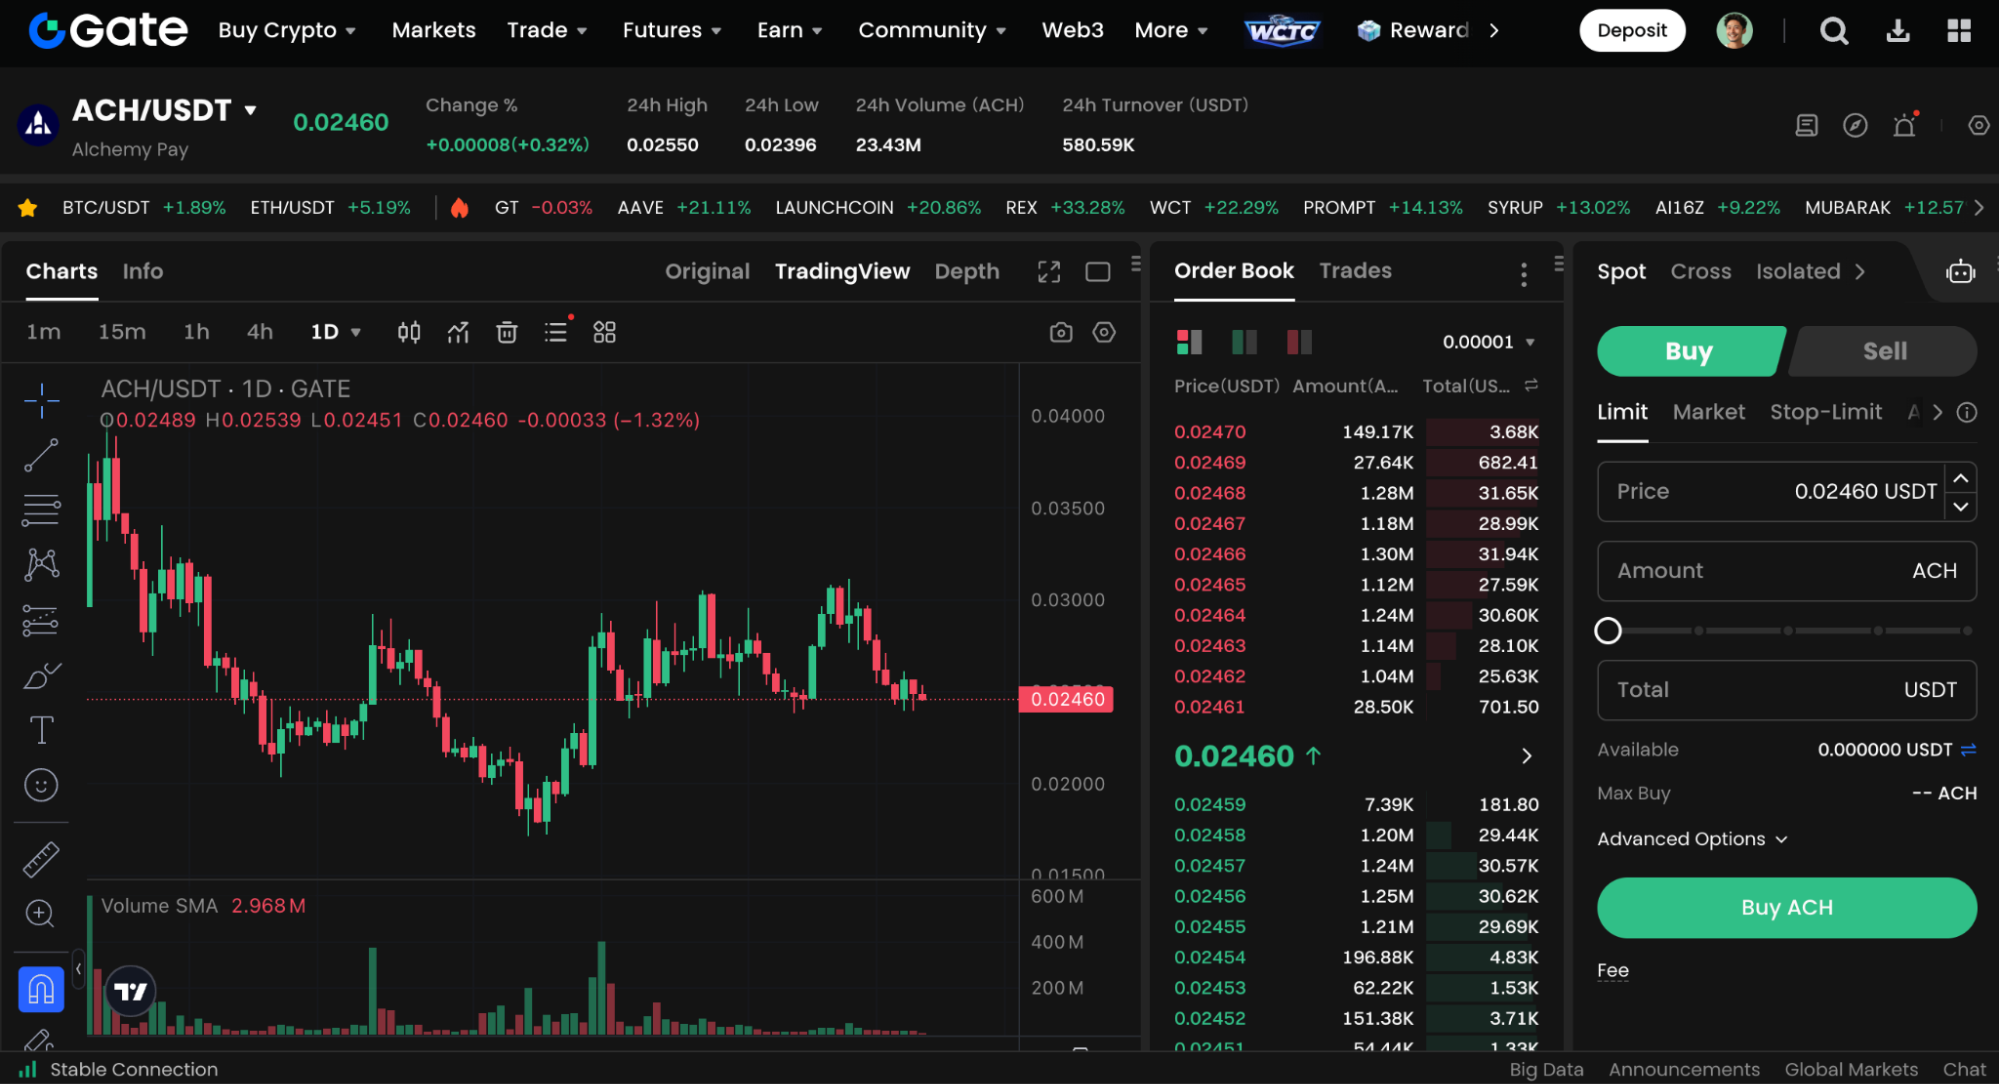Viewport: 1999px width, 1085px height.
Task: Select the crosshair cursor tool
Action: (x=42, y=400)
